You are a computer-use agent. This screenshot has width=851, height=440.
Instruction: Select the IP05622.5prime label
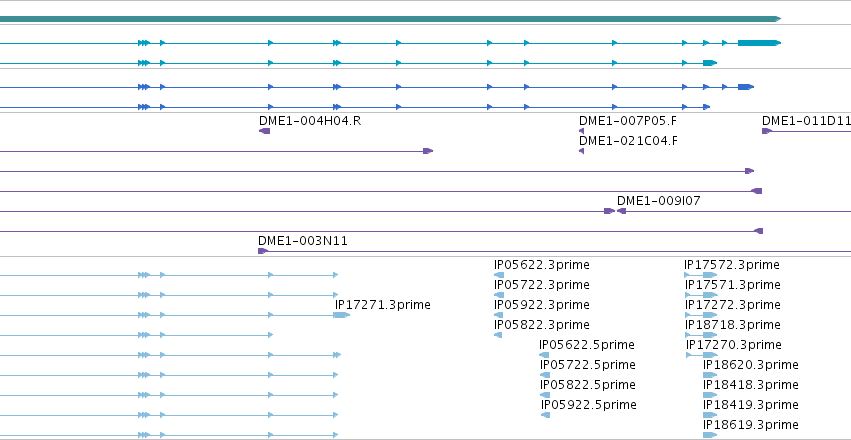[x=587, y=345]
